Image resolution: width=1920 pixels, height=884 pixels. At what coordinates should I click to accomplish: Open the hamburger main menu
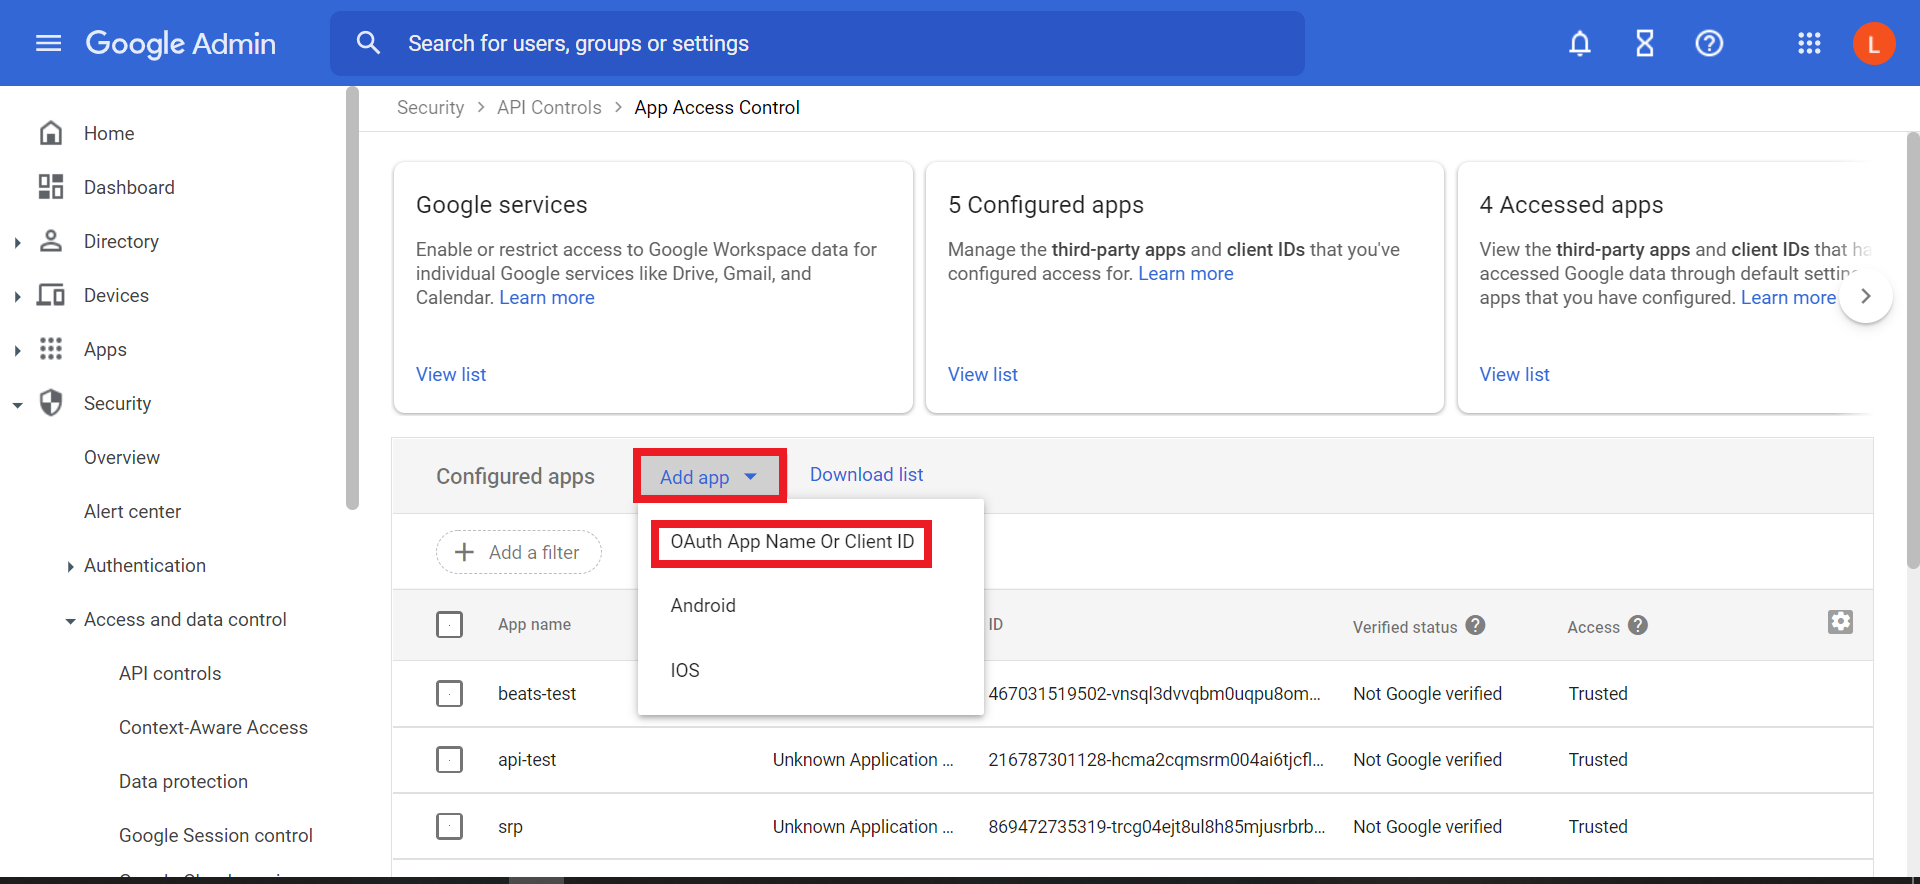click(48, 43)
